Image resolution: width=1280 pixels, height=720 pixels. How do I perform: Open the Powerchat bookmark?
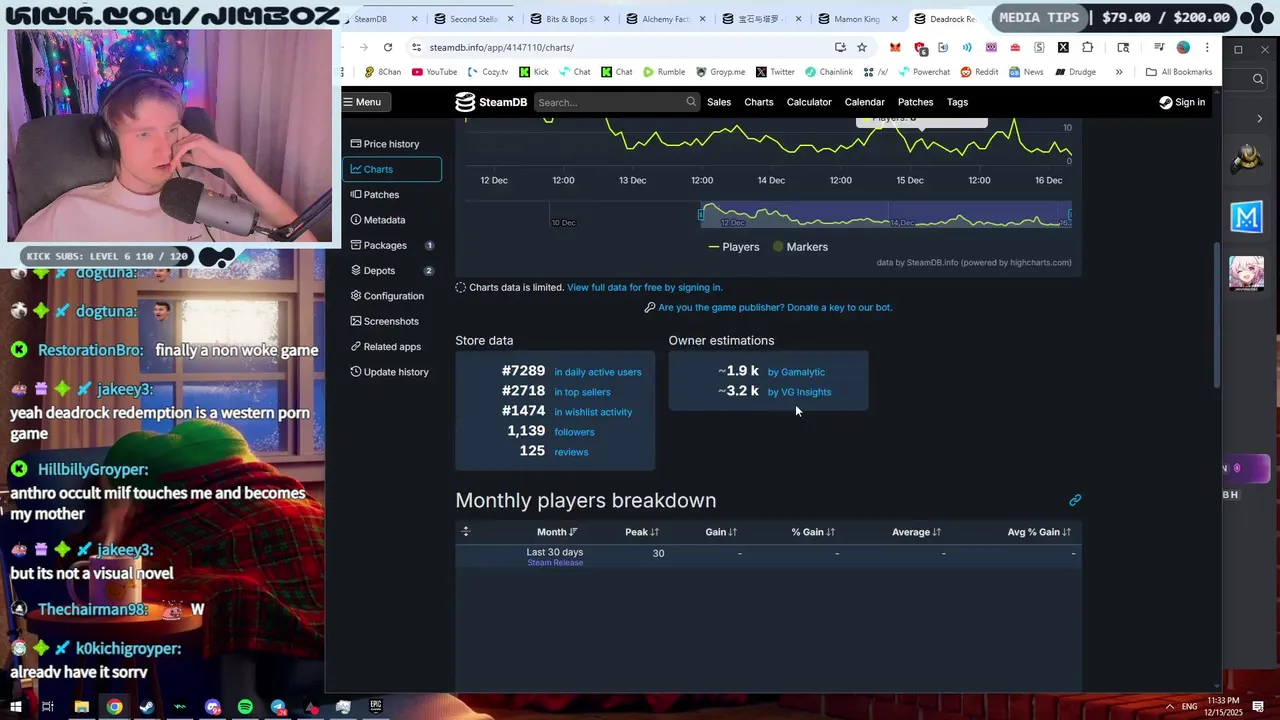[924, 72]
